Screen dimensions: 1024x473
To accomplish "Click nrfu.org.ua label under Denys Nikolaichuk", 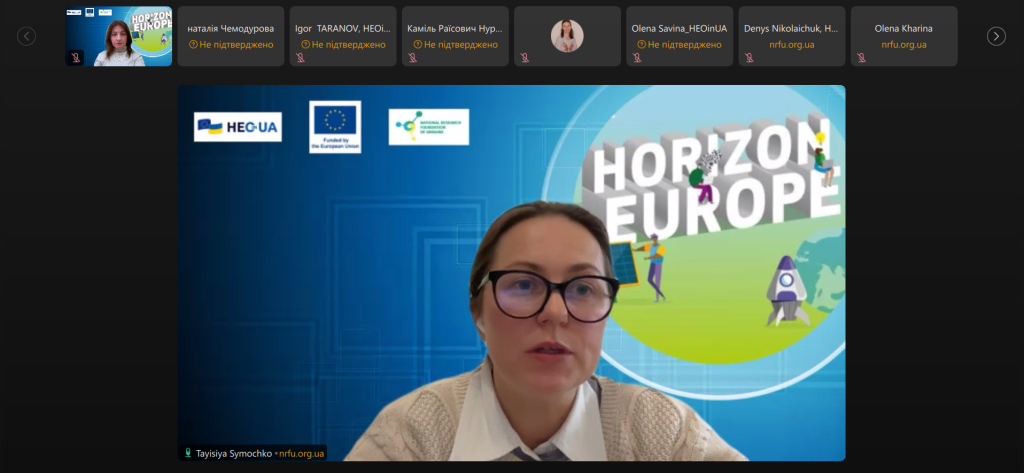I will coord(790,45).
